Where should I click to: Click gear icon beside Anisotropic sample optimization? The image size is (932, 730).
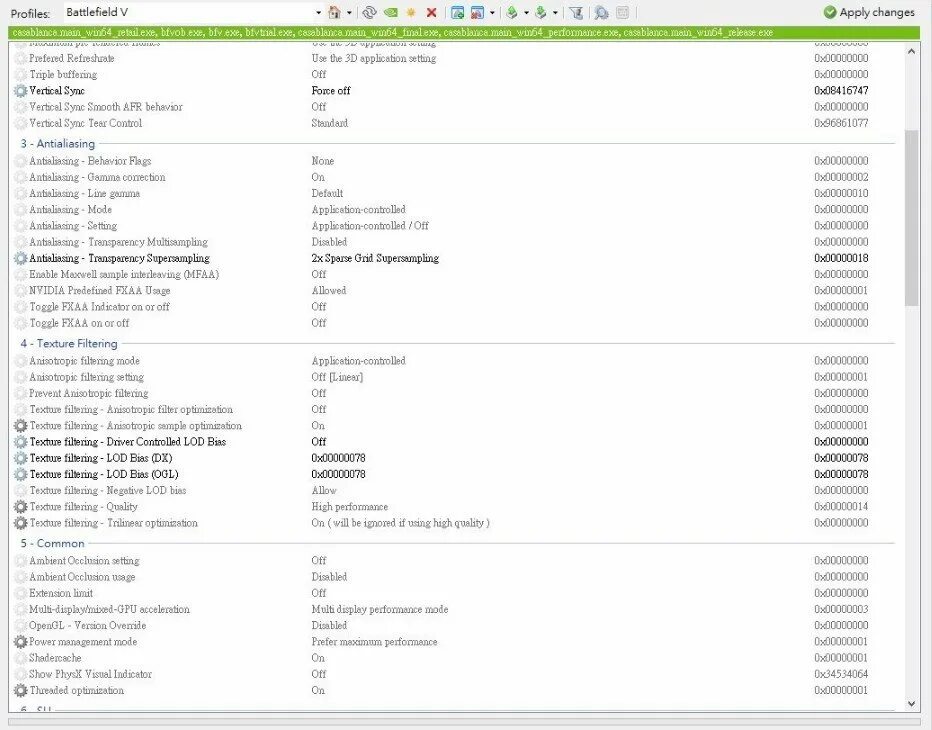(21, 426)
